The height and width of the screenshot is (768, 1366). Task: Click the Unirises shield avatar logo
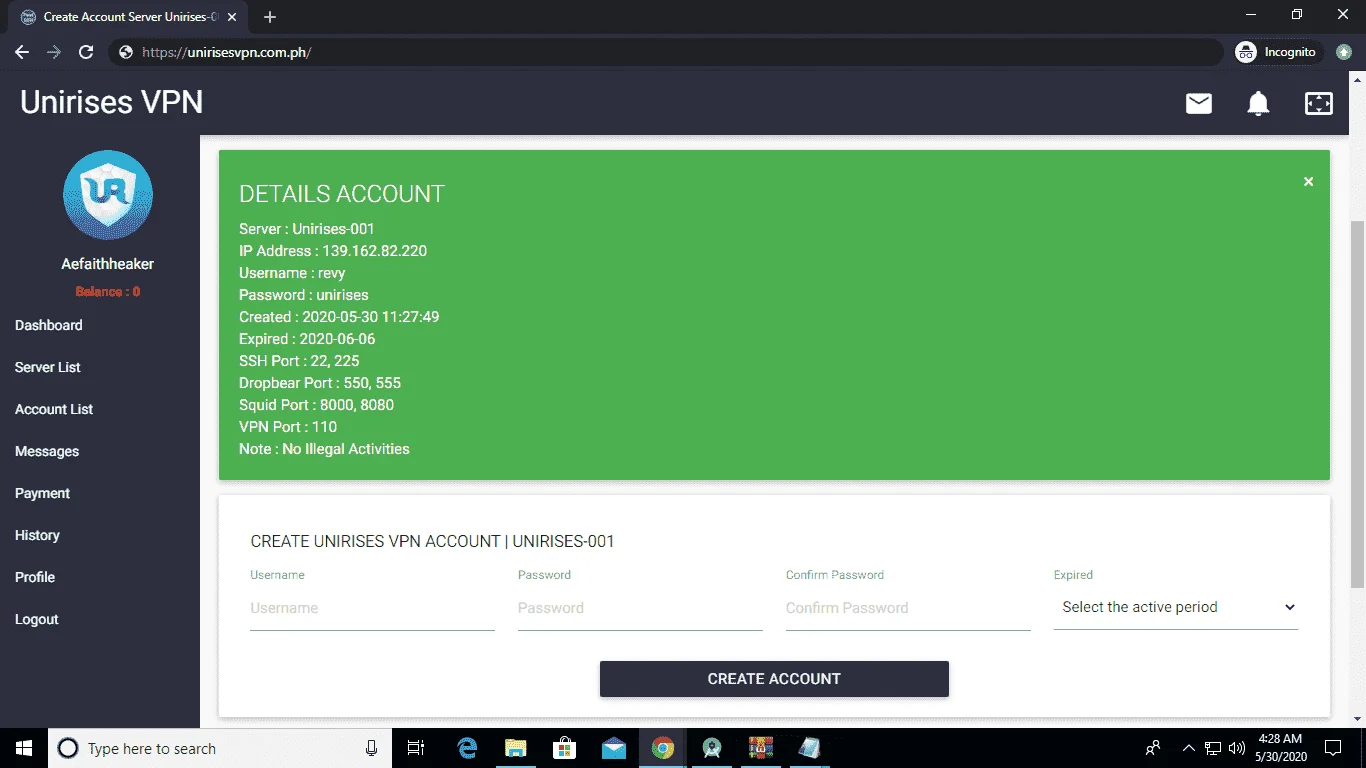click(108, 195)
